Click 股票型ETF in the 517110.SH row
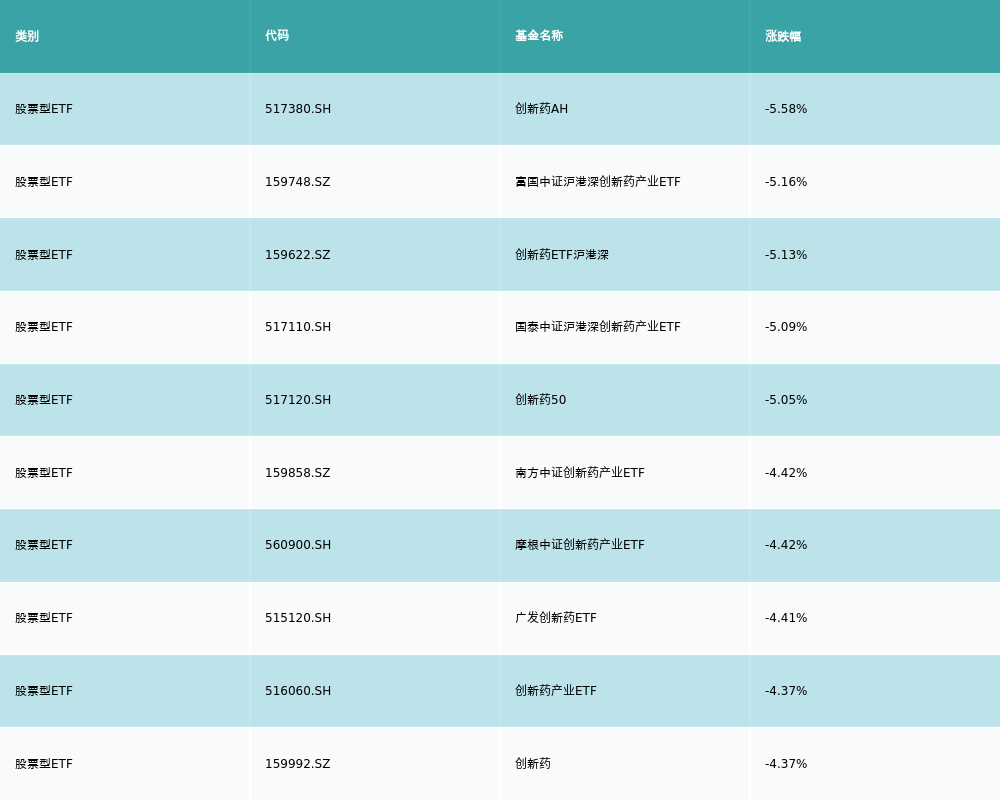 44,327
